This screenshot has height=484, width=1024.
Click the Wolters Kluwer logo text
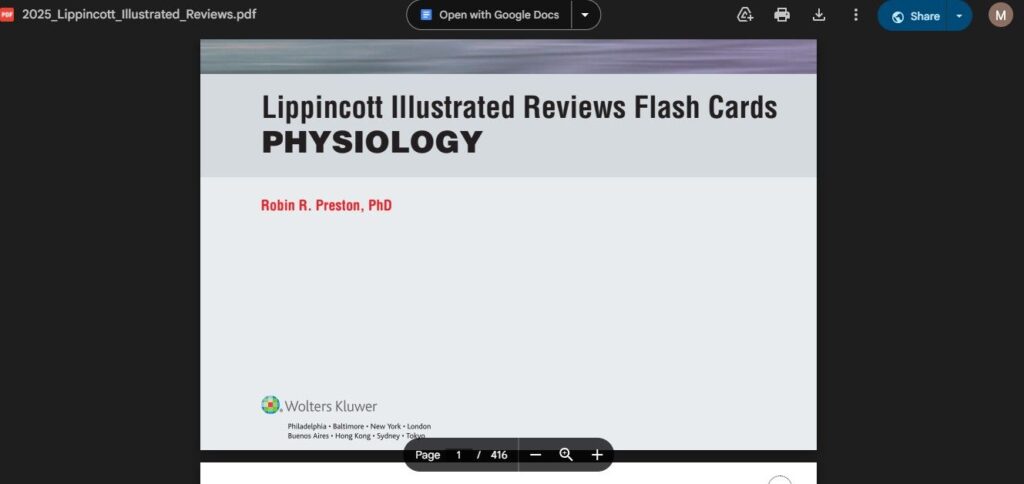point(331,406)
